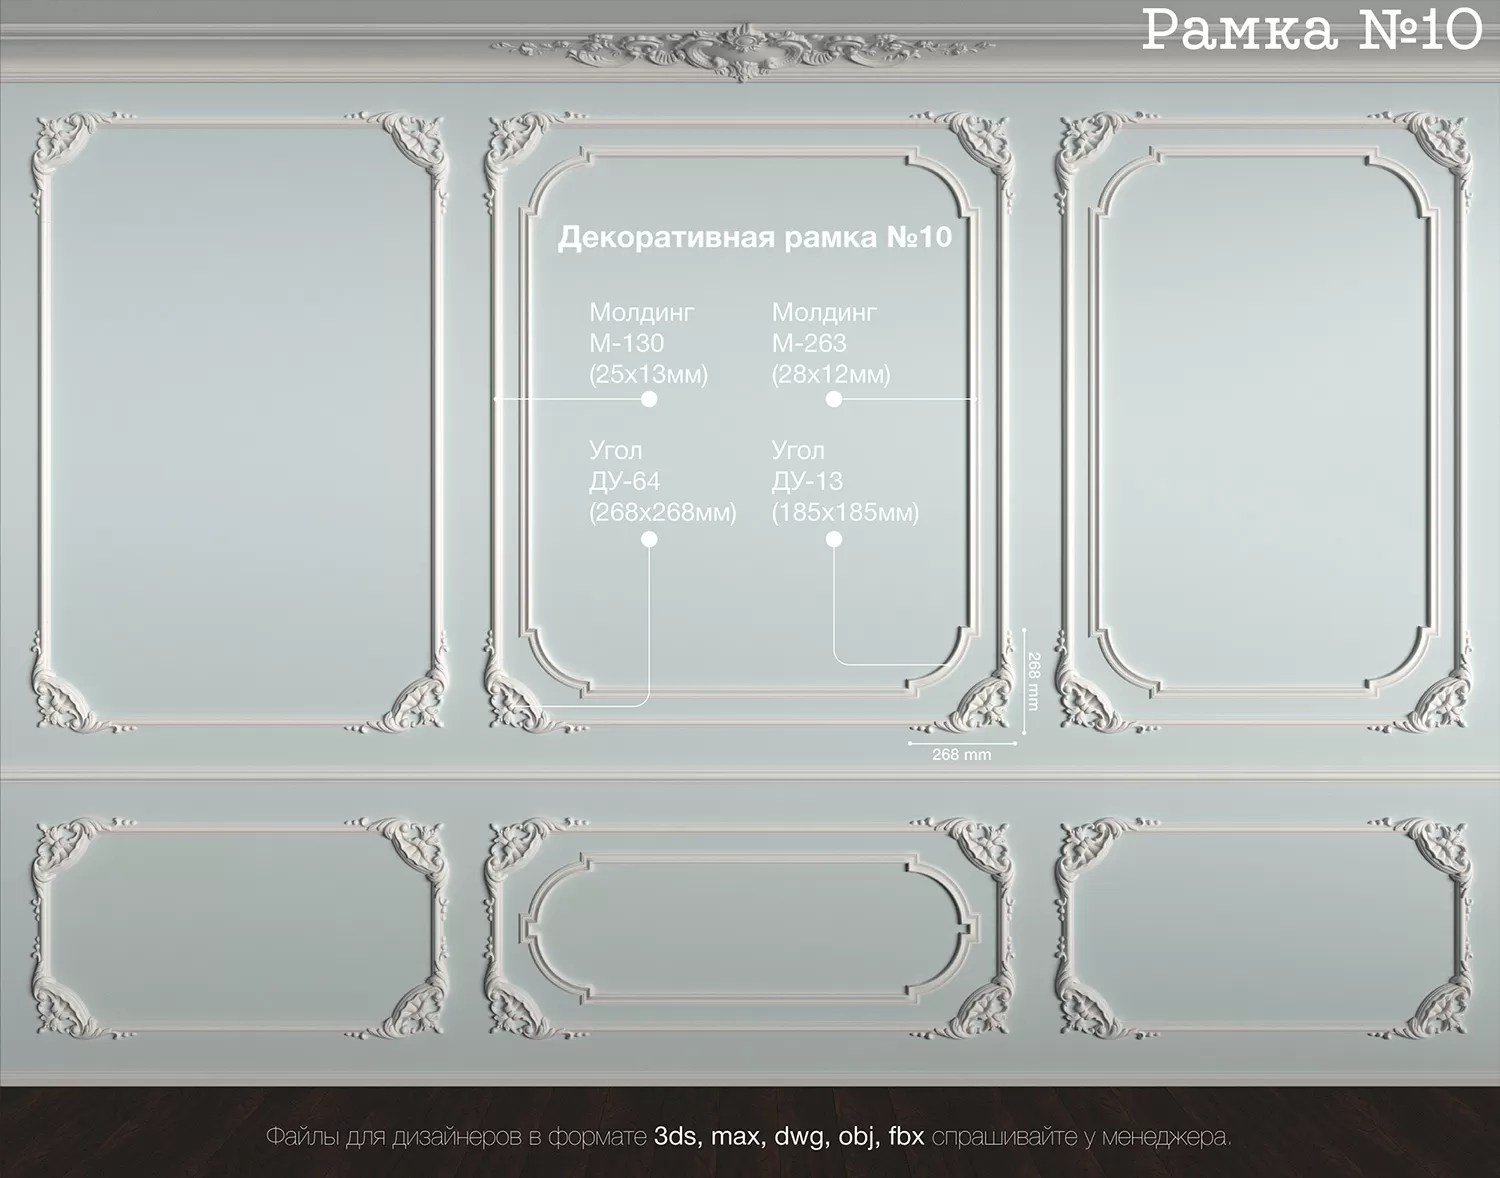Click the Молдинг М-130 callout dot
Viewport: 1500px width, 1178px height.
click(649, 399)
